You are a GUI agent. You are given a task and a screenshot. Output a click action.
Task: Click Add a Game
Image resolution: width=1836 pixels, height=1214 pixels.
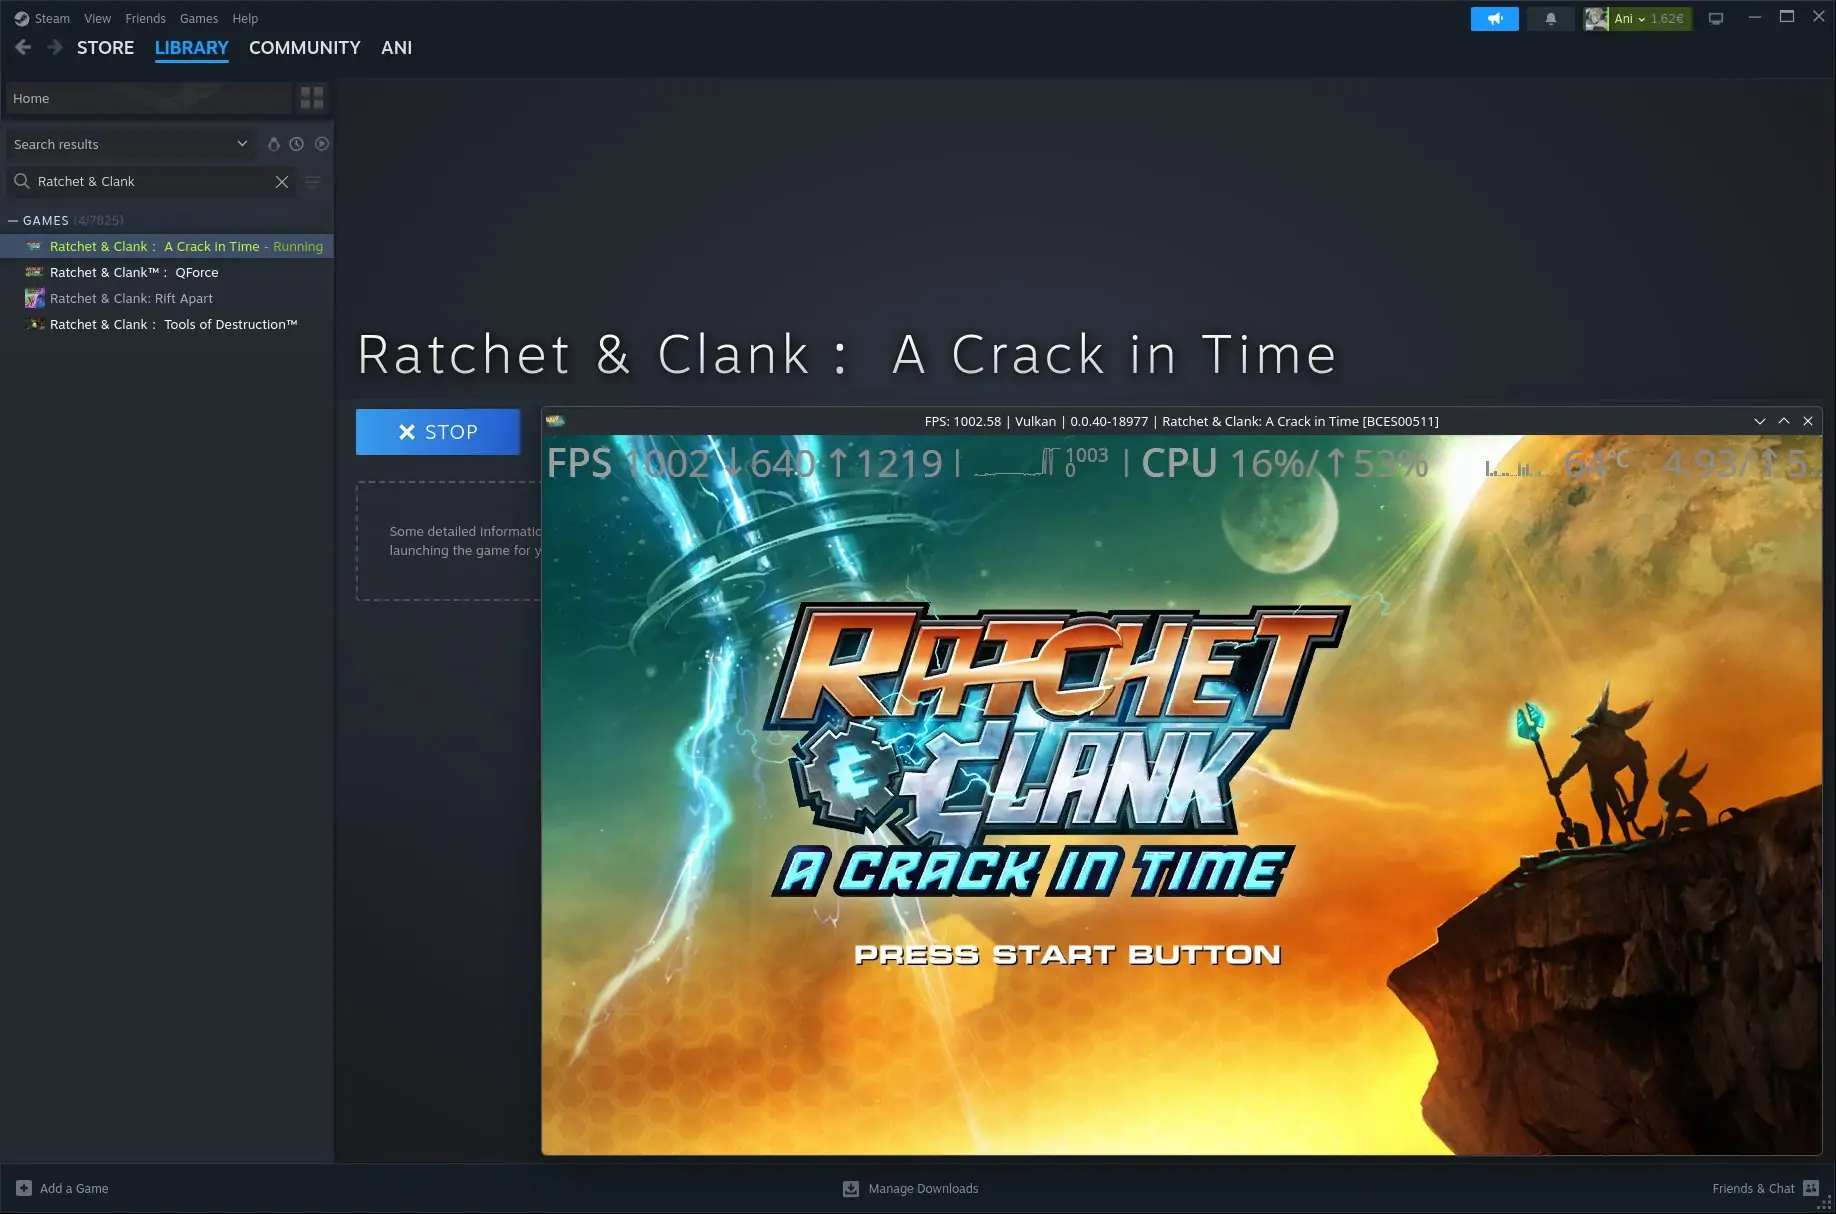[62, 1188]
